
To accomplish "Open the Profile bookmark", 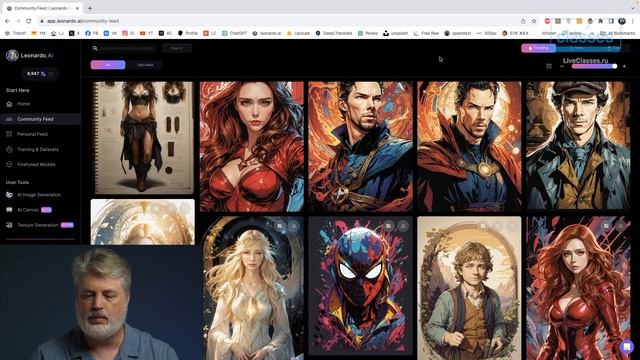I will [x=188, y=33].
